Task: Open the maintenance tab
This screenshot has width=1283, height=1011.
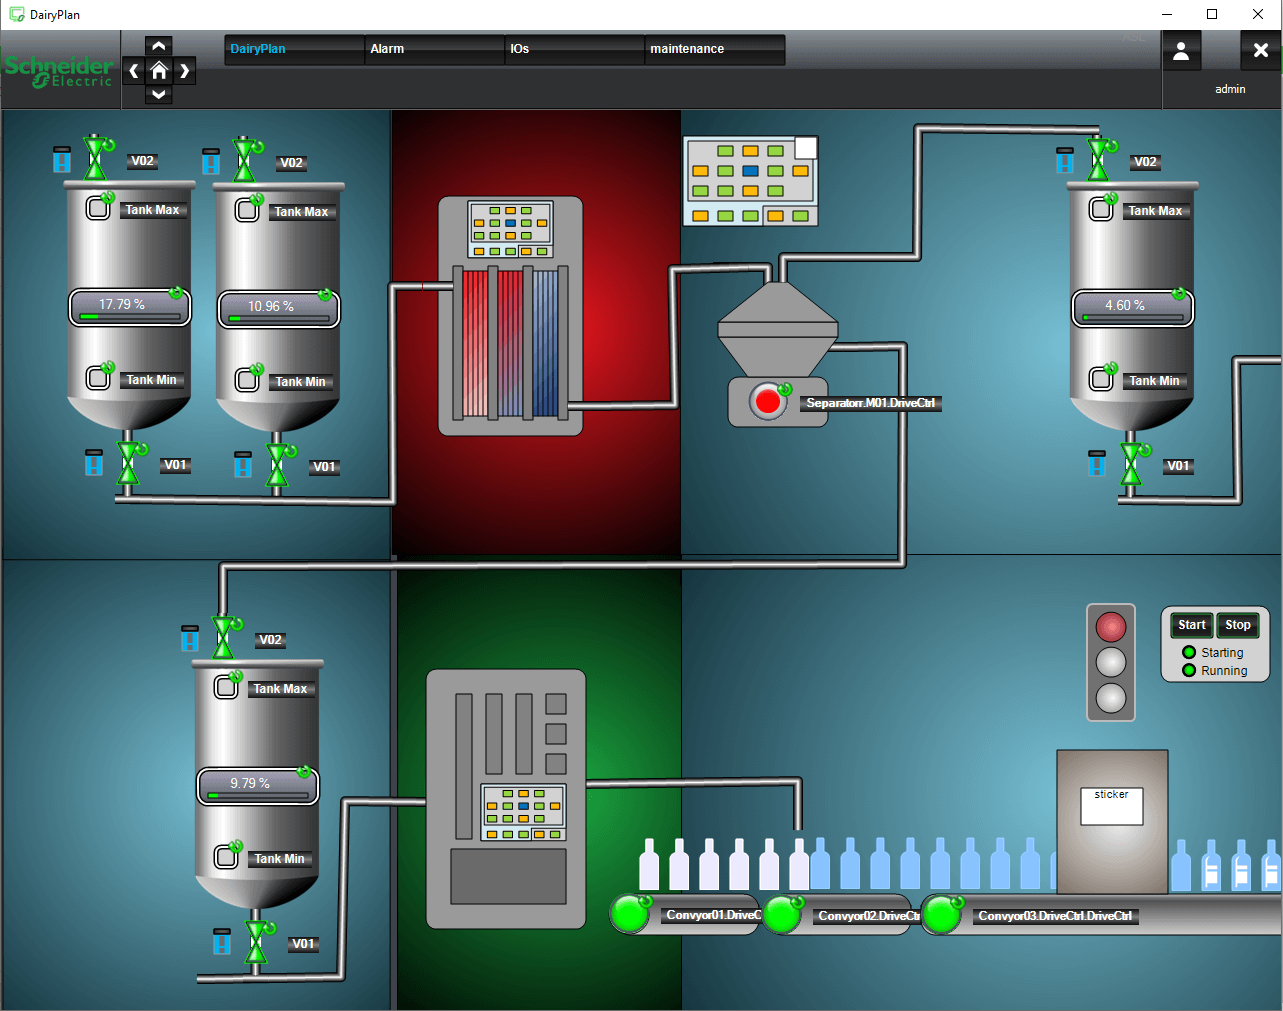Action: point(714,48)
